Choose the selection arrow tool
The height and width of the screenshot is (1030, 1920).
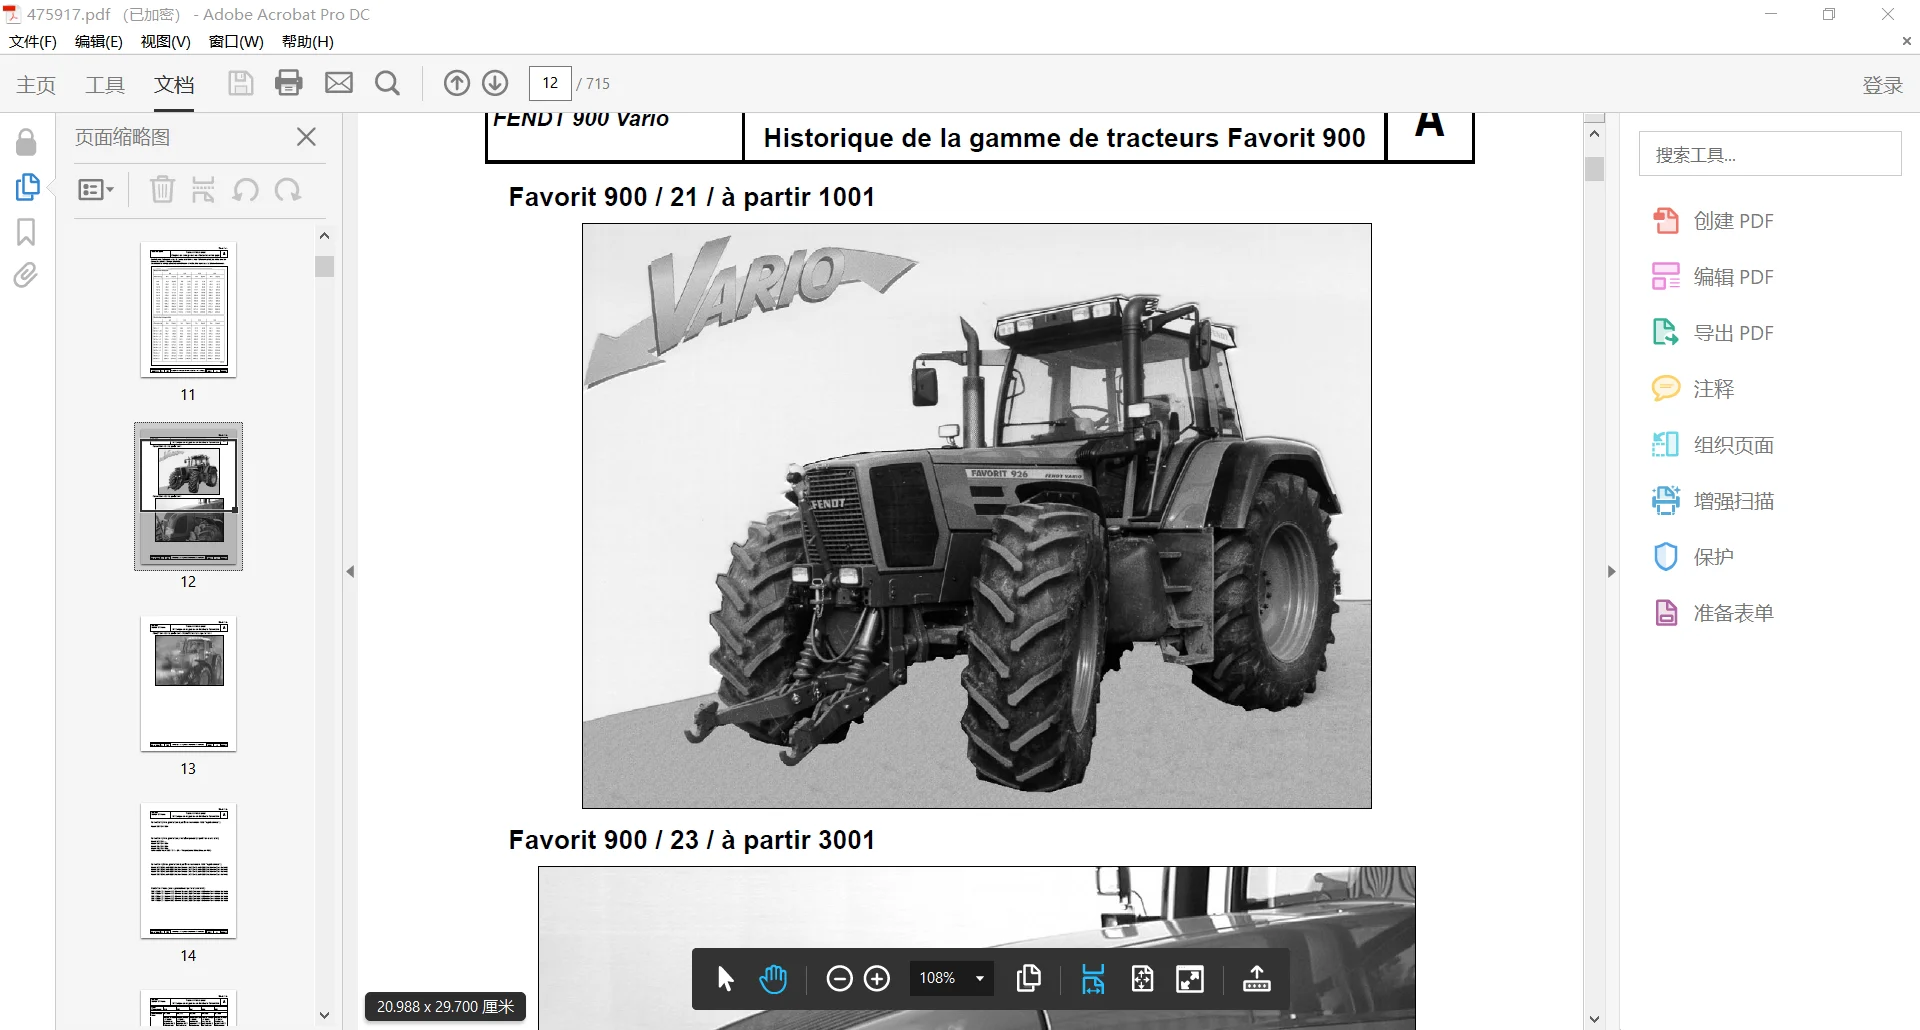click(x=726, y=979)
